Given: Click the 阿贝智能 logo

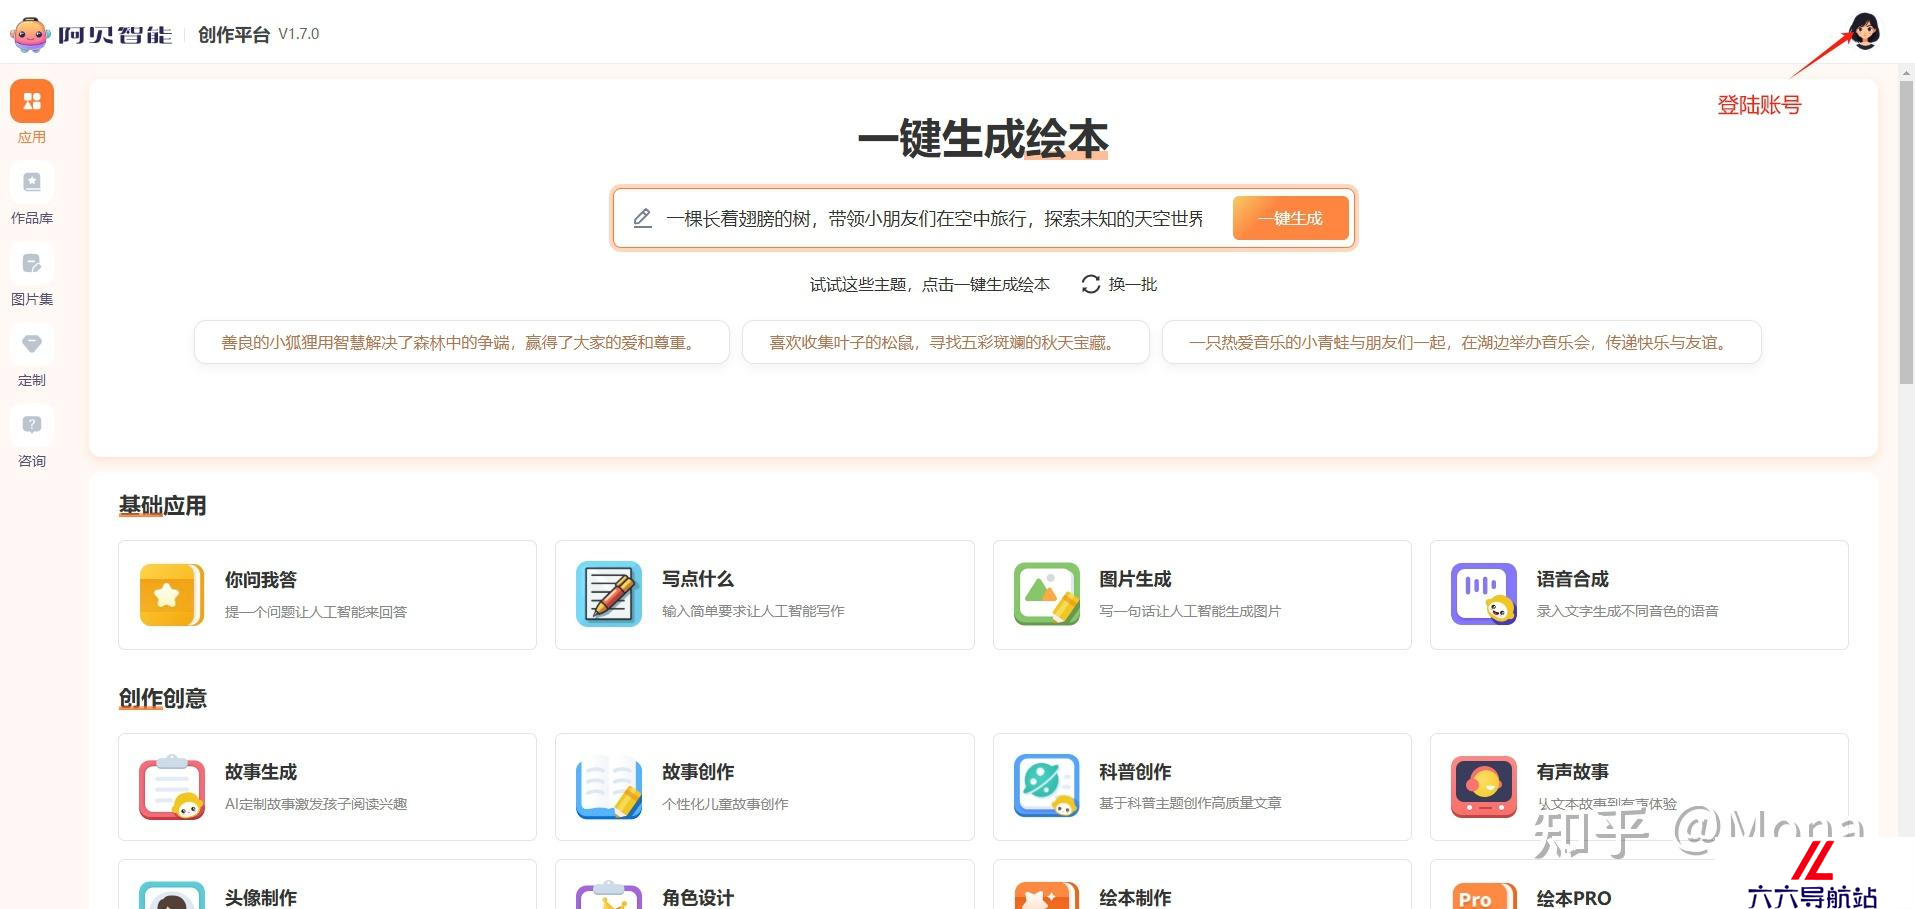Looking at the screenshot, I should click(91, 35).
